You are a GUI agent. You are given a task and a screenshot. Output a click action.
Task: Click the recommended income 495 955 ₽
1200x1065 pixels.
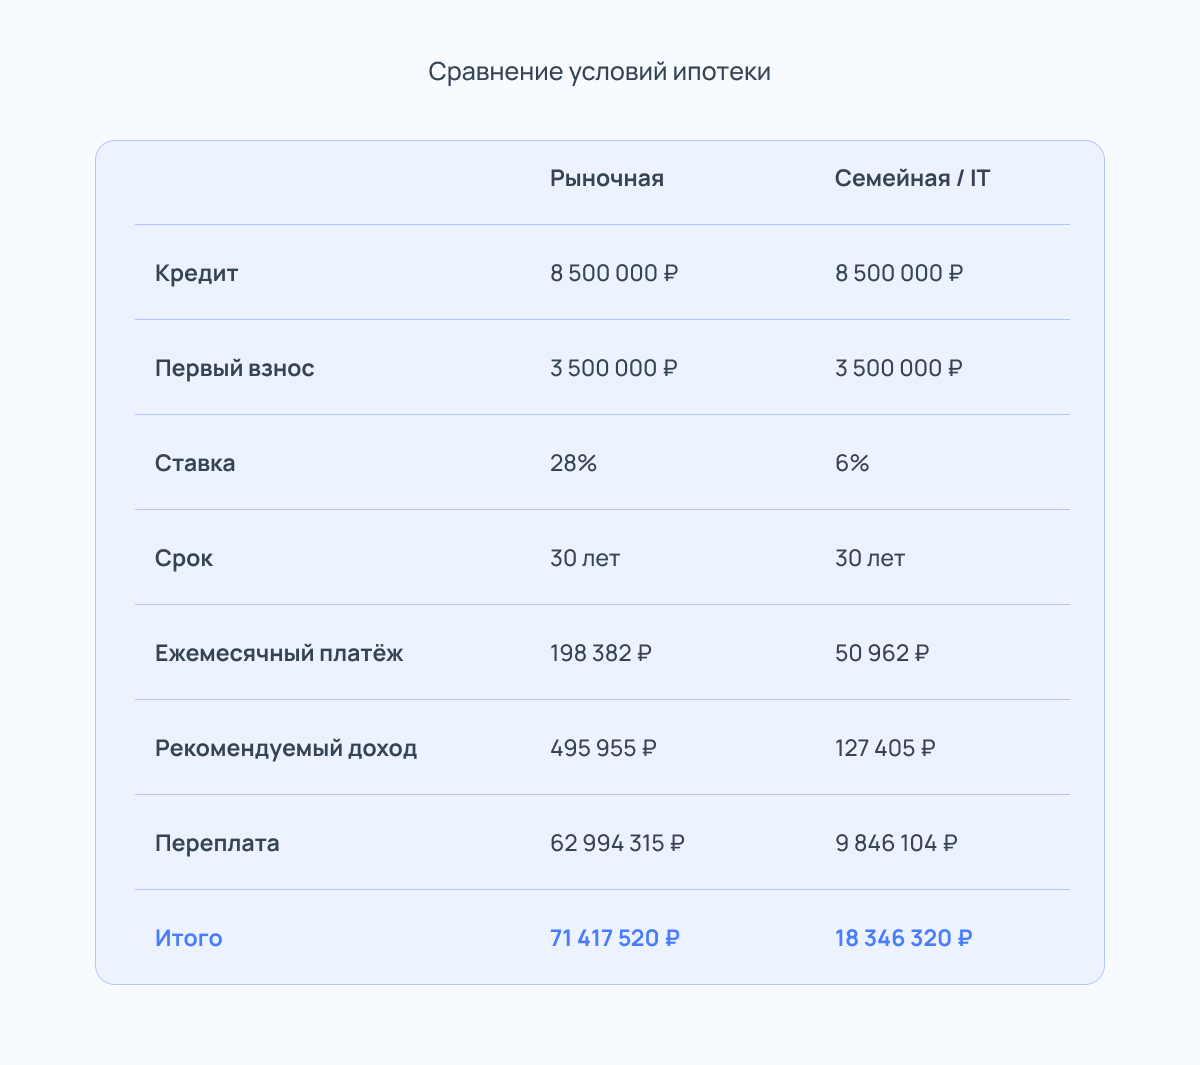pos(603,748)
